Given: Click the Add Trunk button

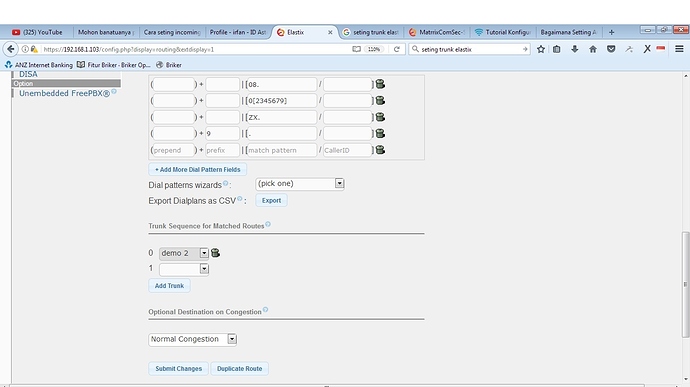Looking at the screenshot, I should tap(169, 286).
